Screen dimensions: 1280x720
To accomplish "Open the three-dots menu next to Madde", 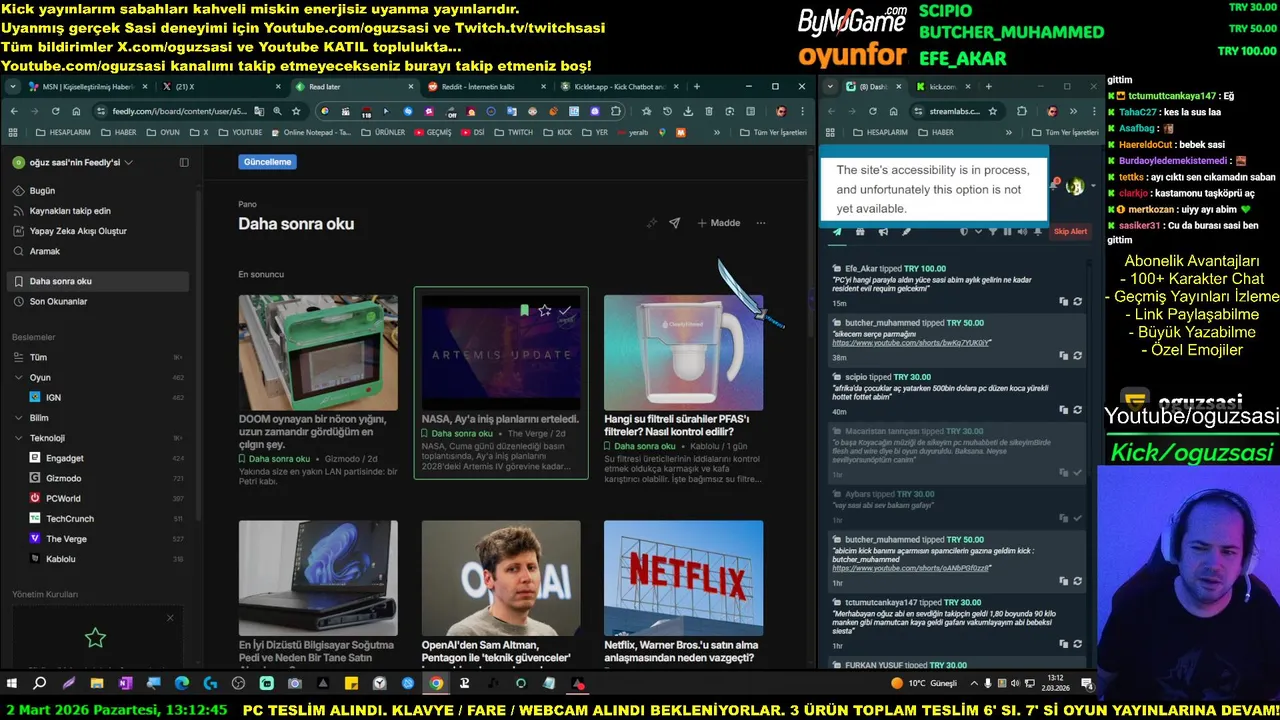I will click(761, 223).
